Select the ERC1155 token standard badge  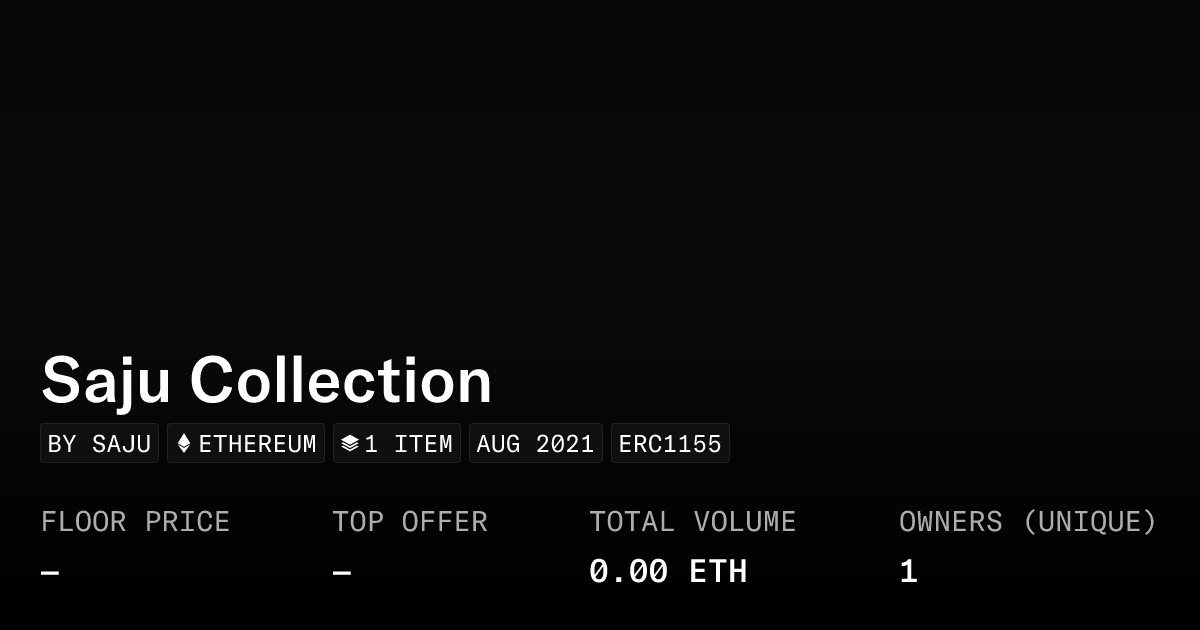coord(670,444)
